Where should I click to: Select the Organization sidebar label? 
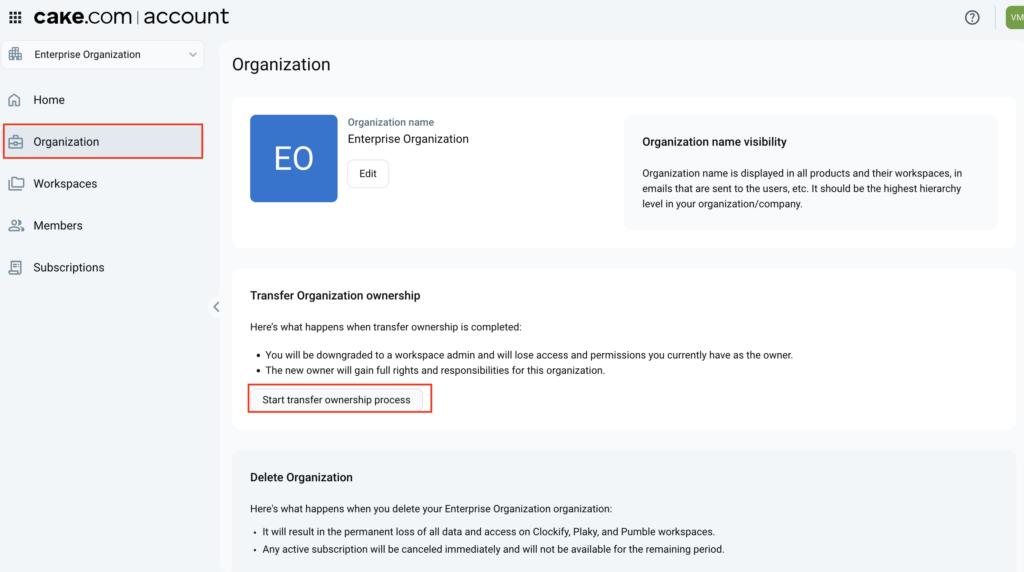tap(66, 142)
